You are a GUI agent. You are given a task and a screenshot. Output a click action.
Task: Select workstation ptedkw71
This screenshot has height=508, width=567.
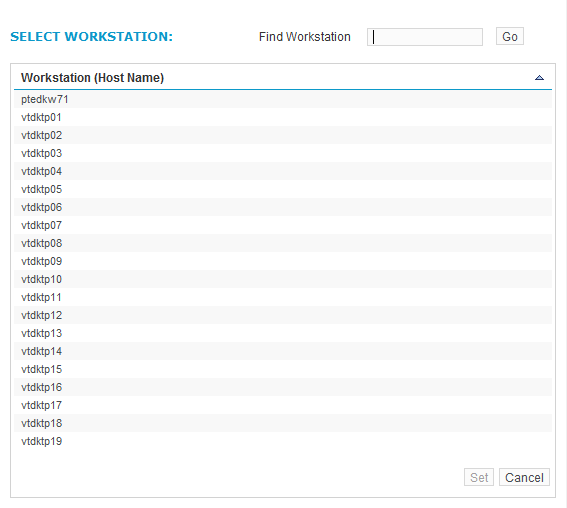tap(283, 99)
